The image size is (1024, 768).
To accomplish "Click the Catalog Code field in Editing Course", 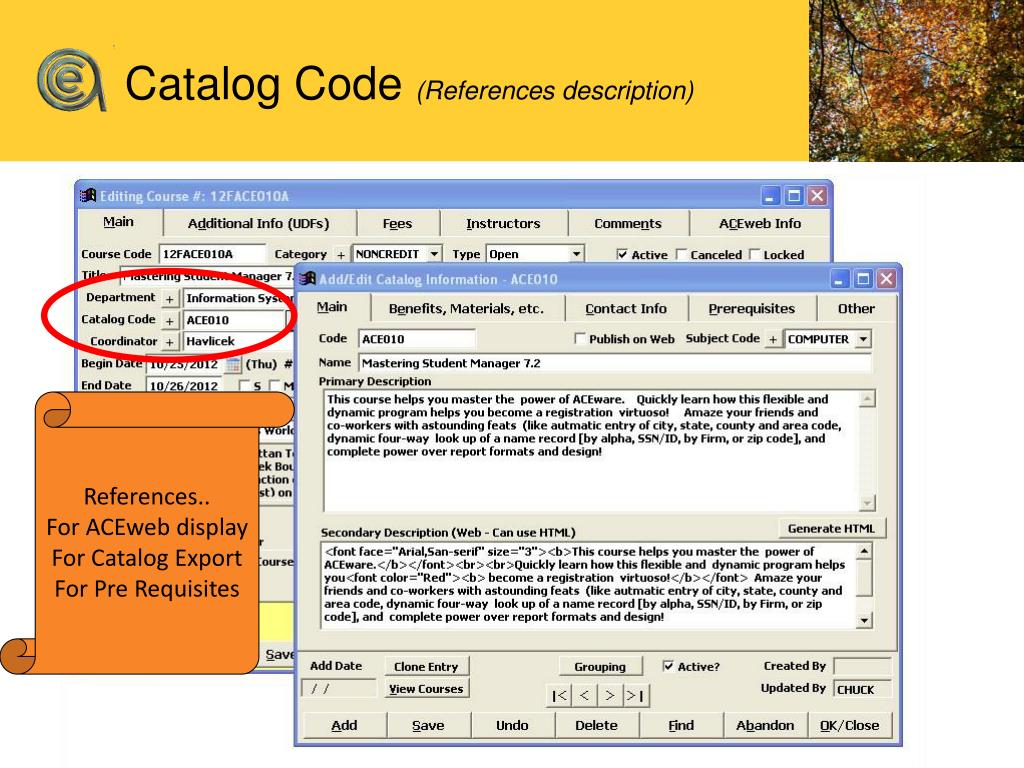I will [x=234, y=320].
